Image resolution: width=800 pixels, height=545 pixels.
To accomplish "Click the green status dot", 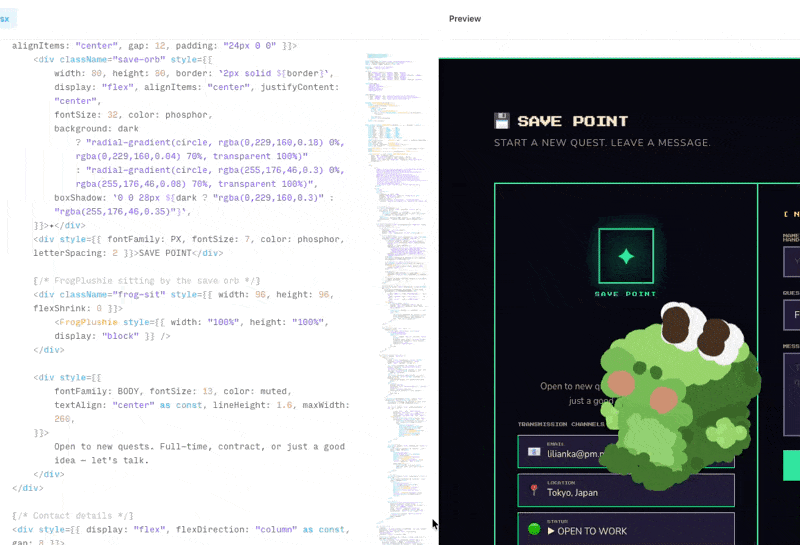I will (534, 529).
